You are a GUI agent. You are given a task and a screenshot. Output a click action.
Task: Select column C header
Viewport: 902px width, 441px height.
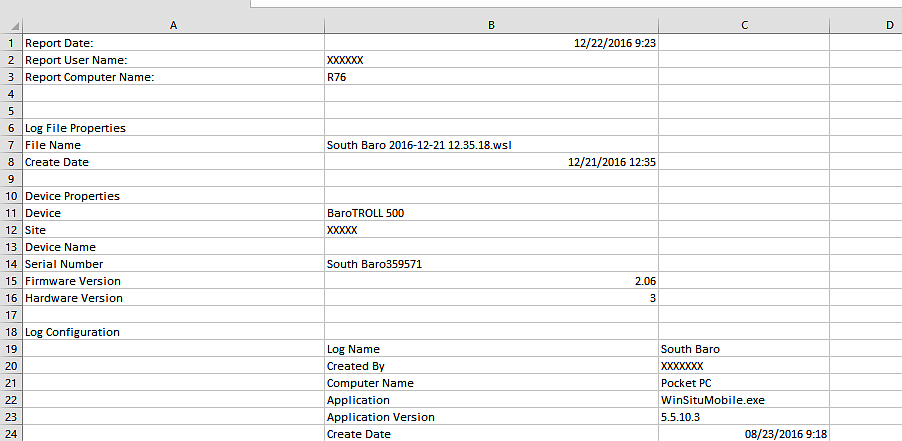[744, 25]
